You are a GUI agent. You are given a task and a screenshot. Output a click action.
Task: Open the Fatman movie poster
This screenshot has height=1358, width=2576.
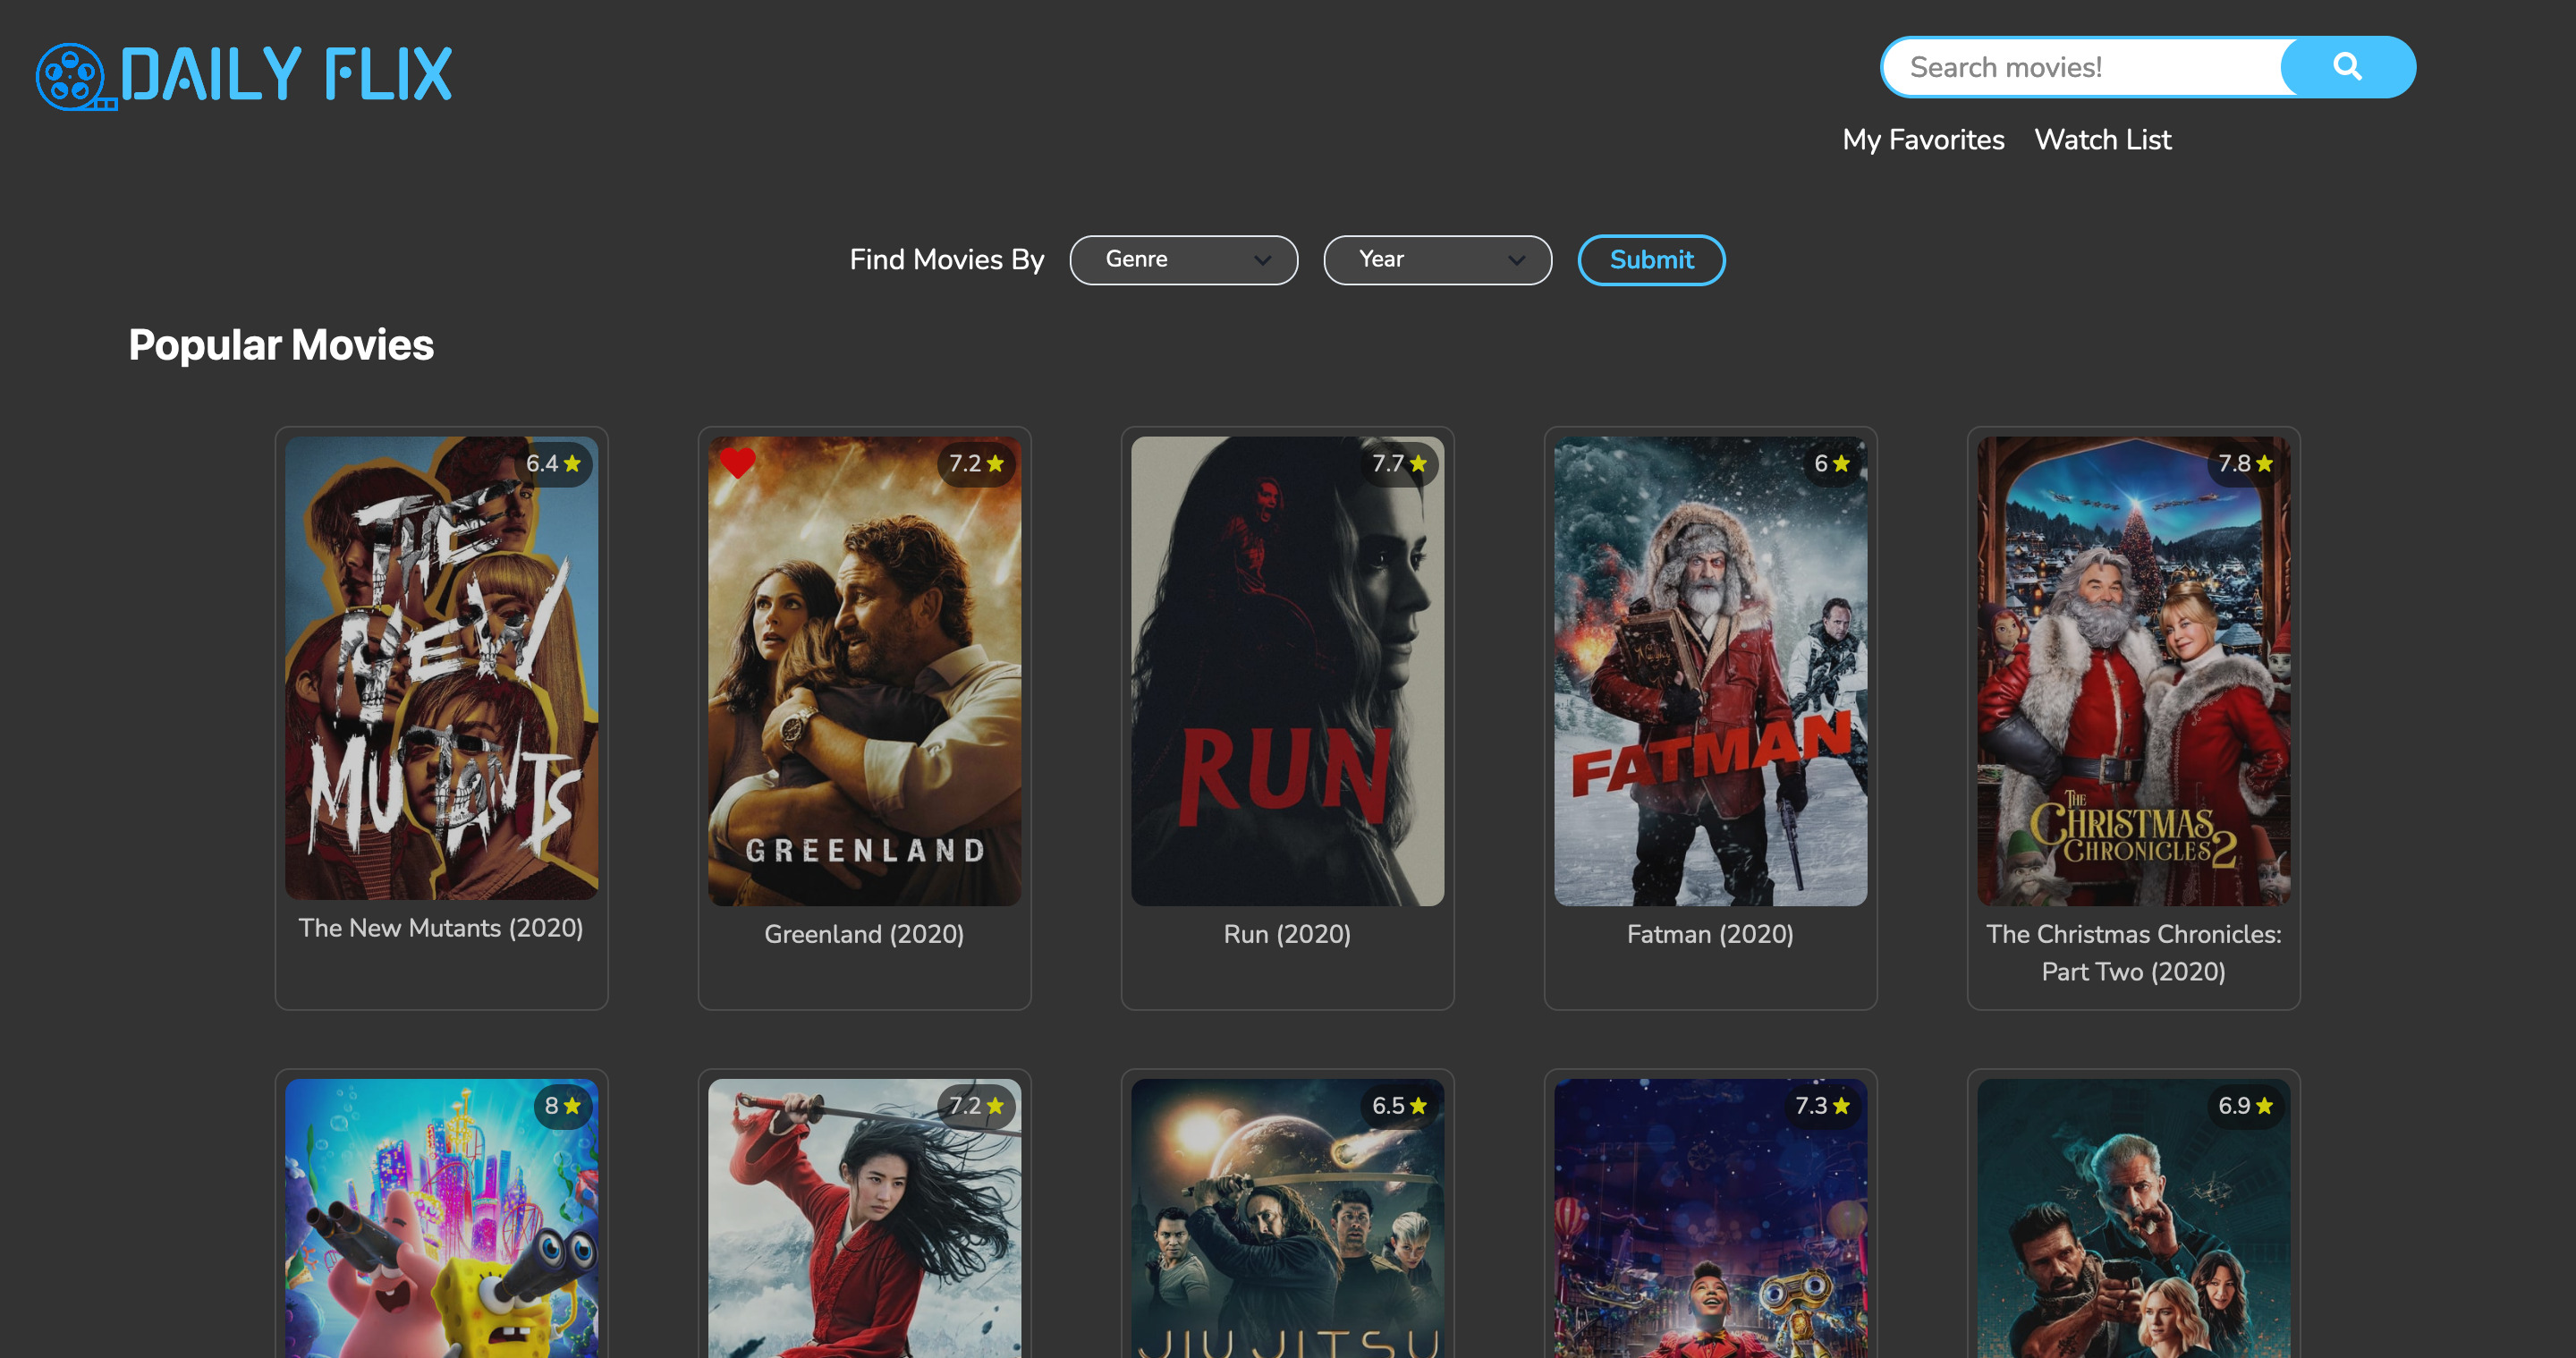1710,671
